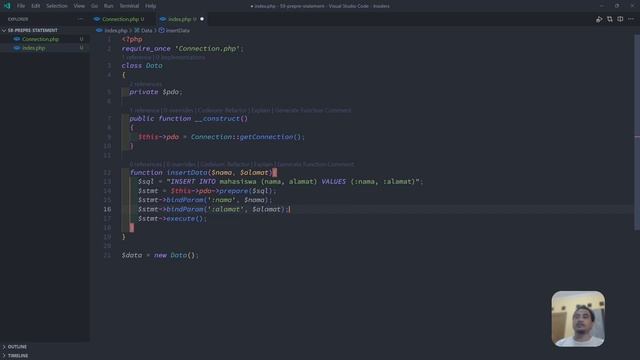Screen dimensions: 640x360
Task: Open the Terminal menu
Action: coord(129,6)
